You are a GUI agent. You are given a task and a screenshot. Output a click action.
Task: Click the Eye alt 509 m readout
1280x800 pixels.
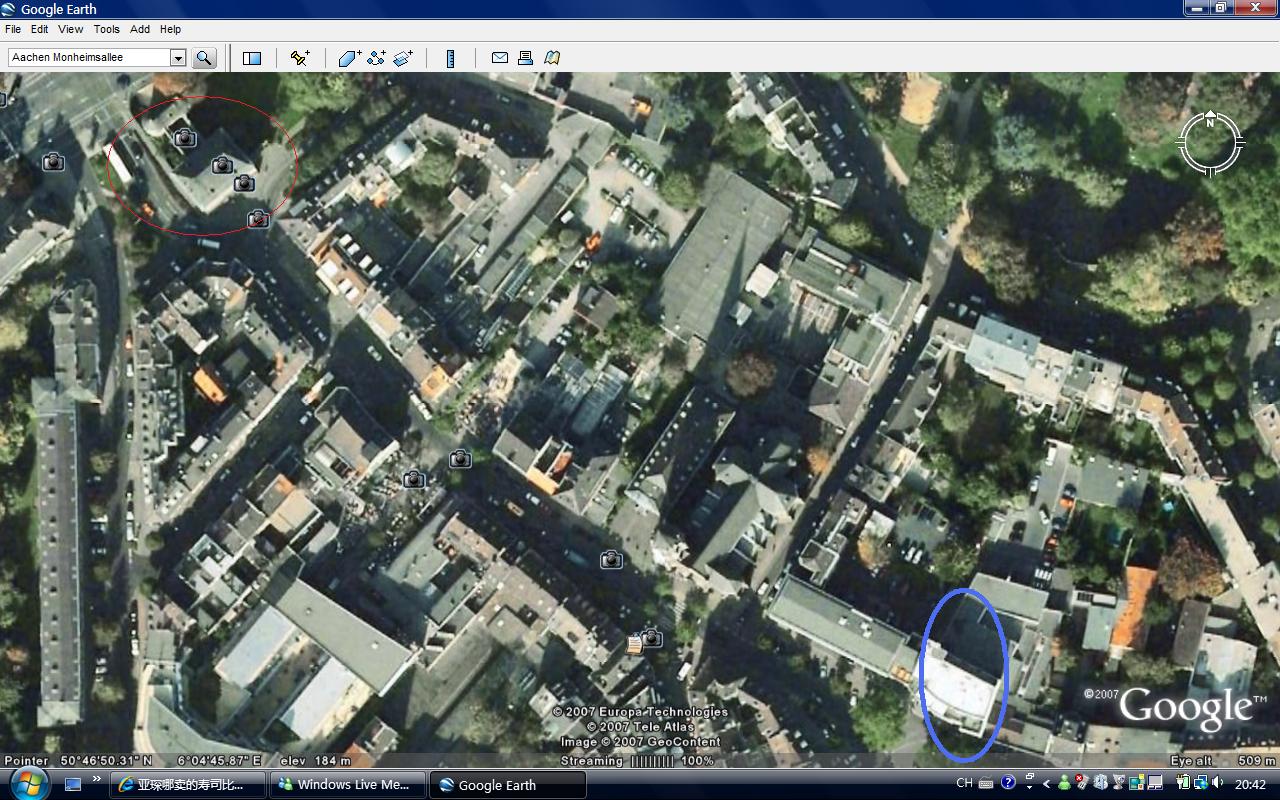(1222, 760)
